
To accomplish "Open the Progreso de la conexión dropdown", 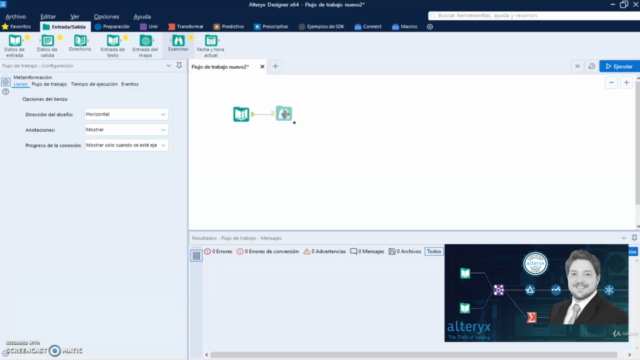I will [126, 145].
